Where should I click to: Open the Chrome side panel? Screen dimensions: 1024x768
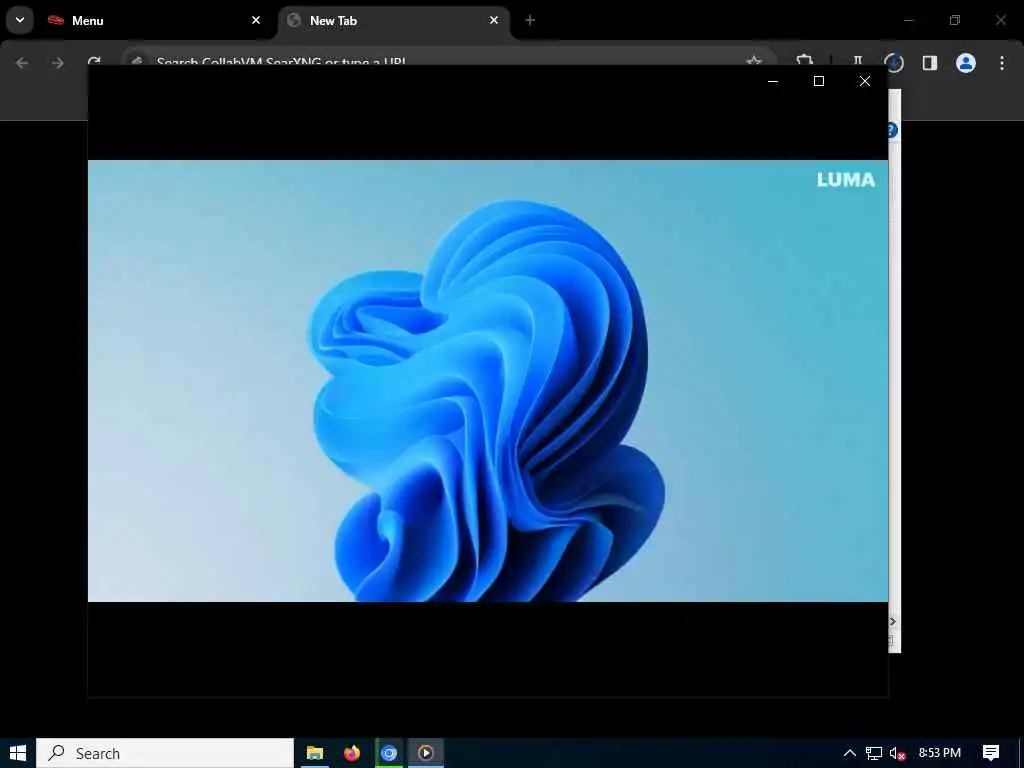(x=929, y=63)
